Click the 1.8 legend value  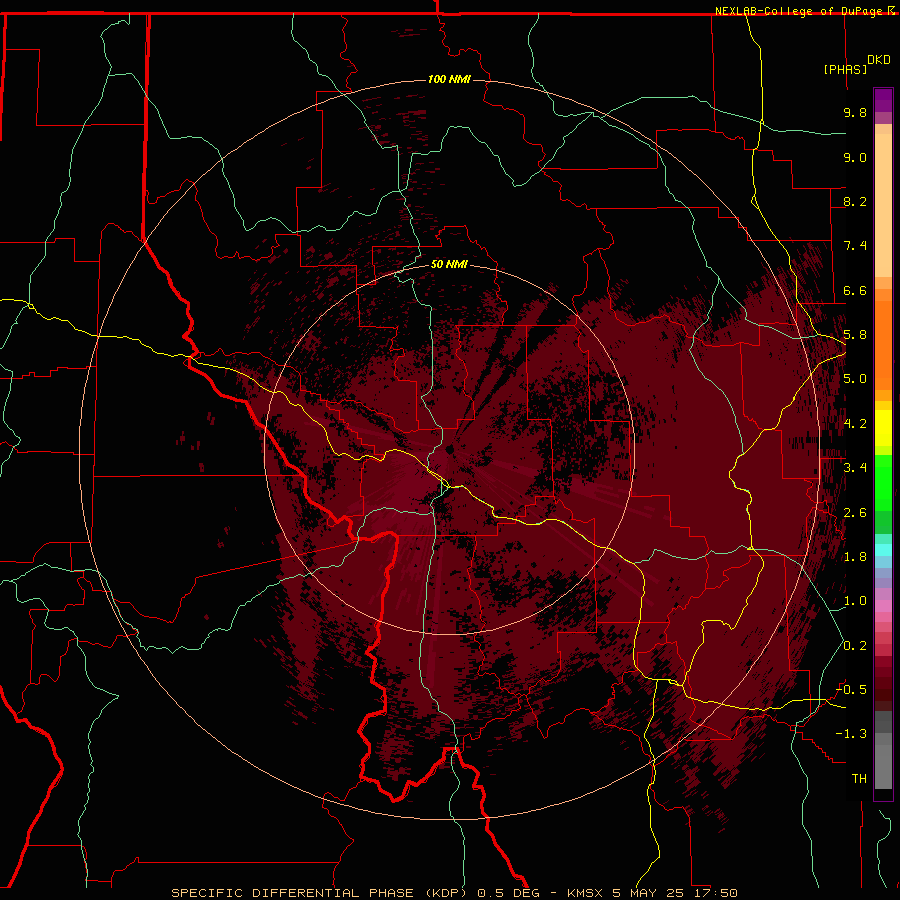point(855,557)
